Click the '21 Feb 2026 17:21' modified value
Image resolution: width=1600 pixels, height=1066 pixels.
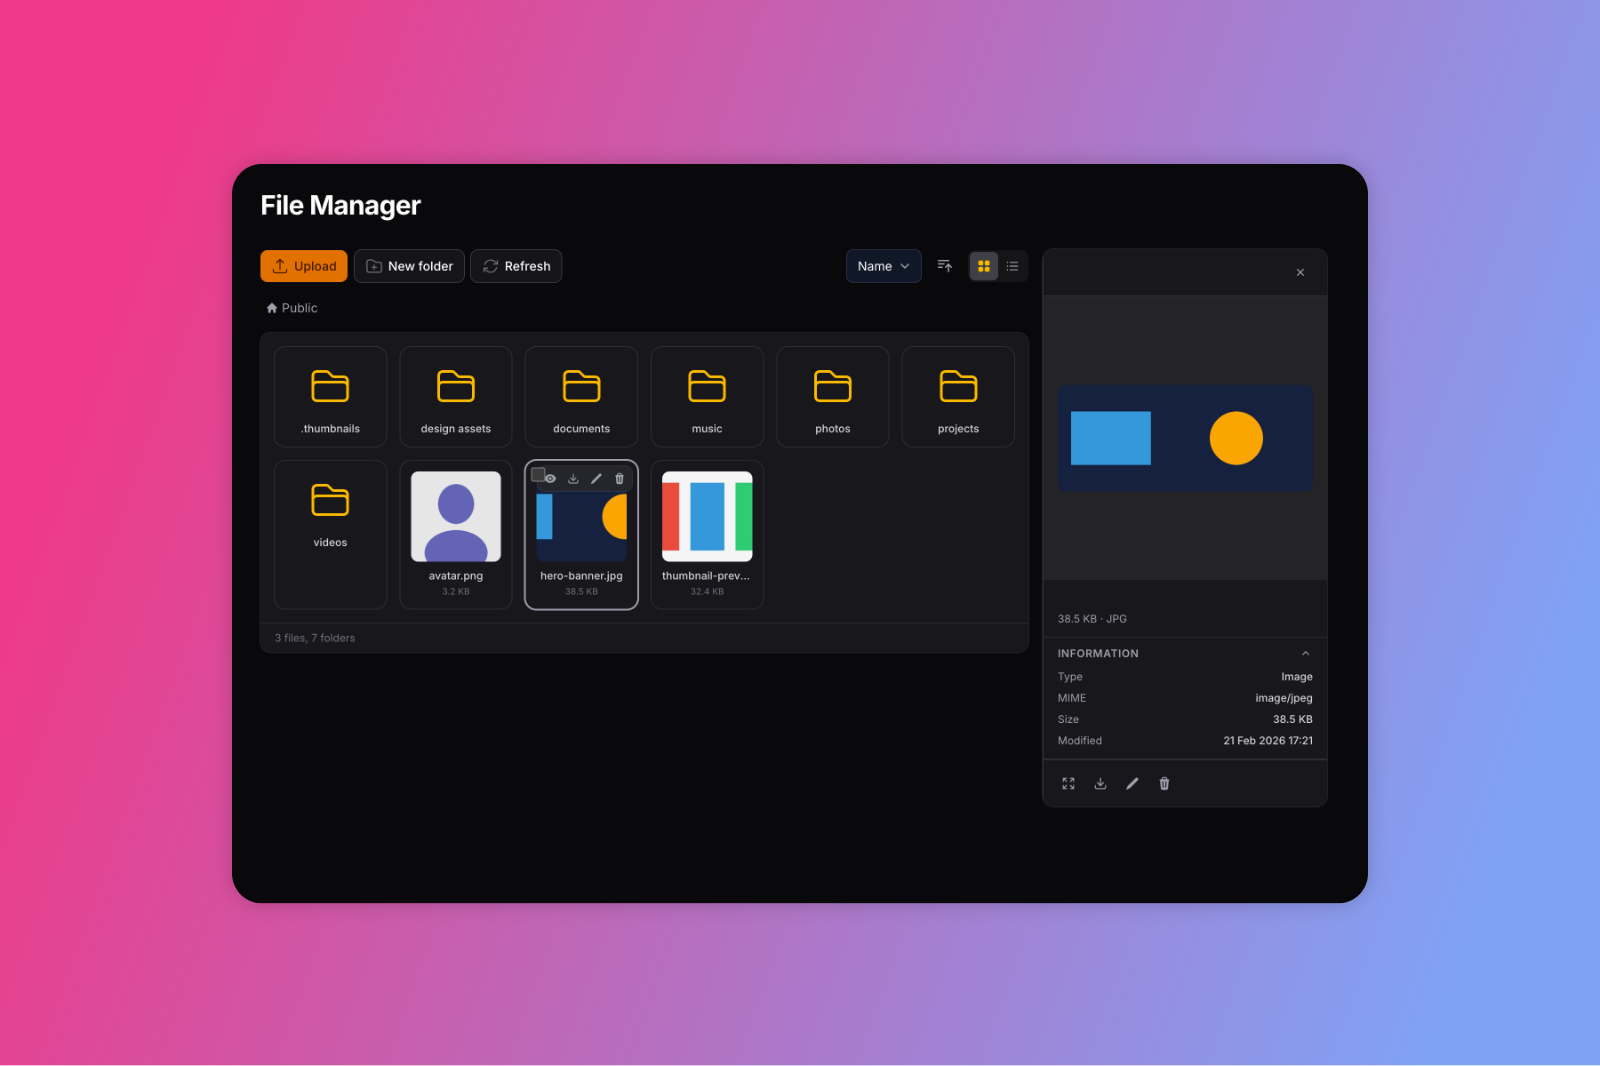click(x=1268, y=741)
